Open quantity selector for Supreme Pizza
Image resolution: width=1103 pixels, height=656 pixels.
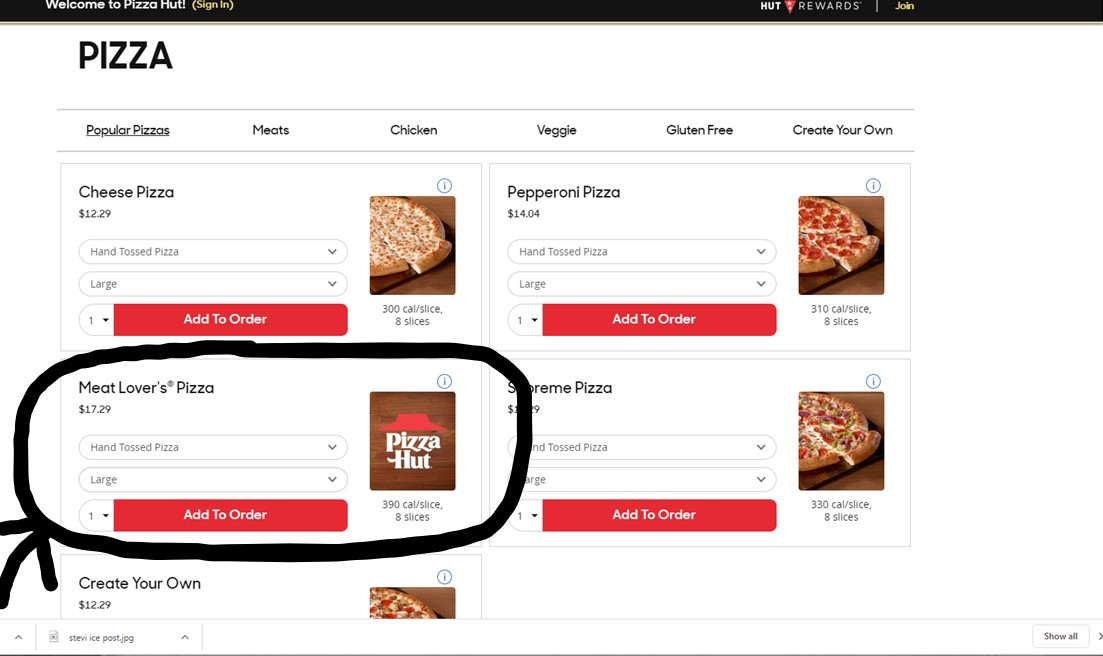[526, 515]
